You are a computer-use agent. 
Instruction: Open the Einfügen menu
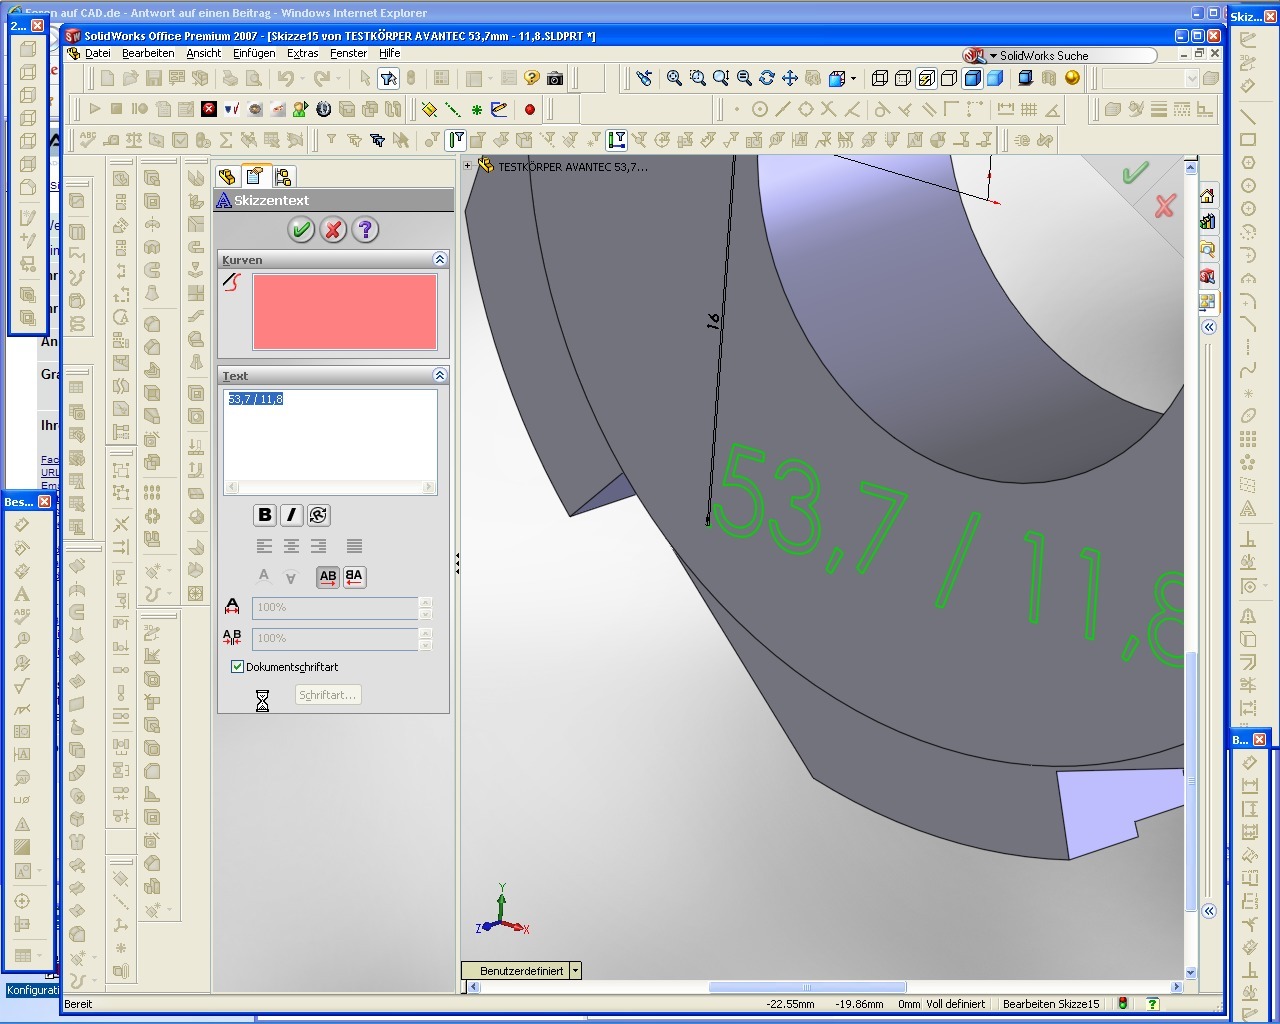tap(253, 54)
